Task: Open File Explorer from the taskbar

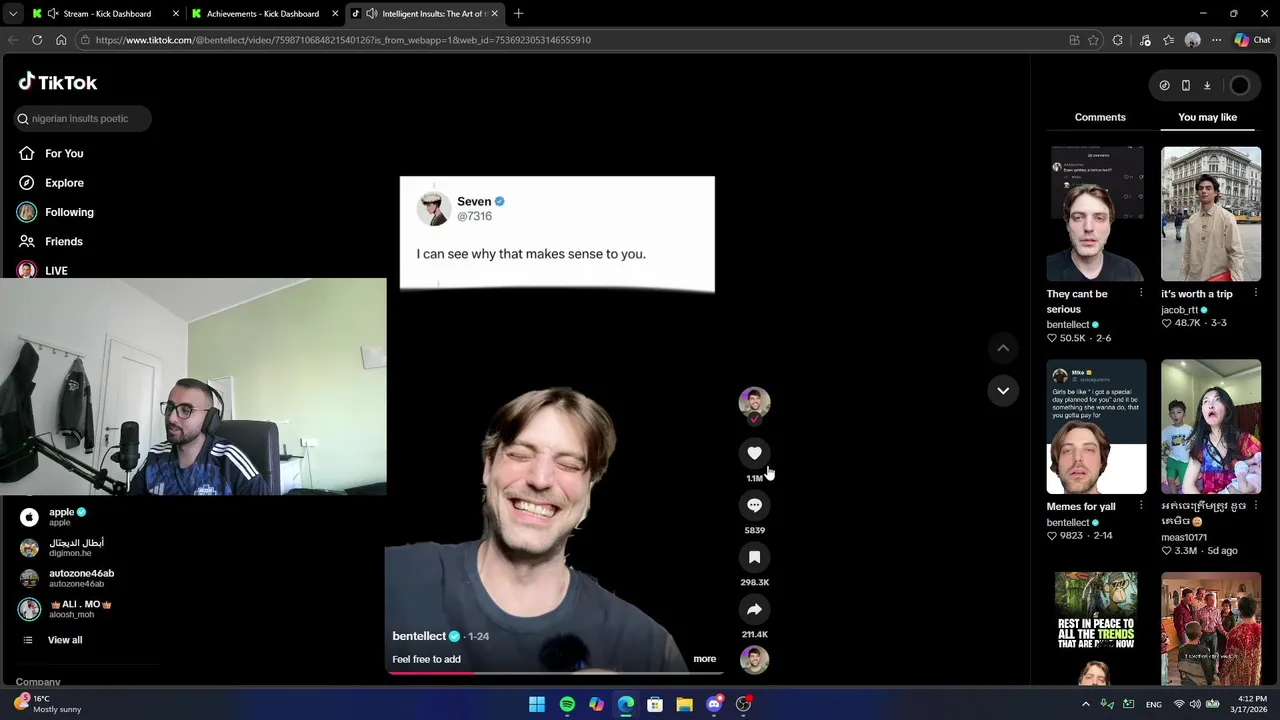Action: coord(684,704)
